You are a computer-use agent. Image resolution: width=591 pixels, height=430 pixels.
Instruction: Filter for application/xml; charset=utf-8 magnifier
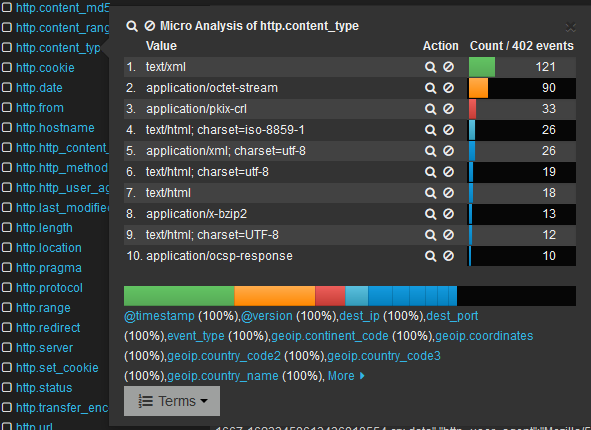click(x=430, y=151)
